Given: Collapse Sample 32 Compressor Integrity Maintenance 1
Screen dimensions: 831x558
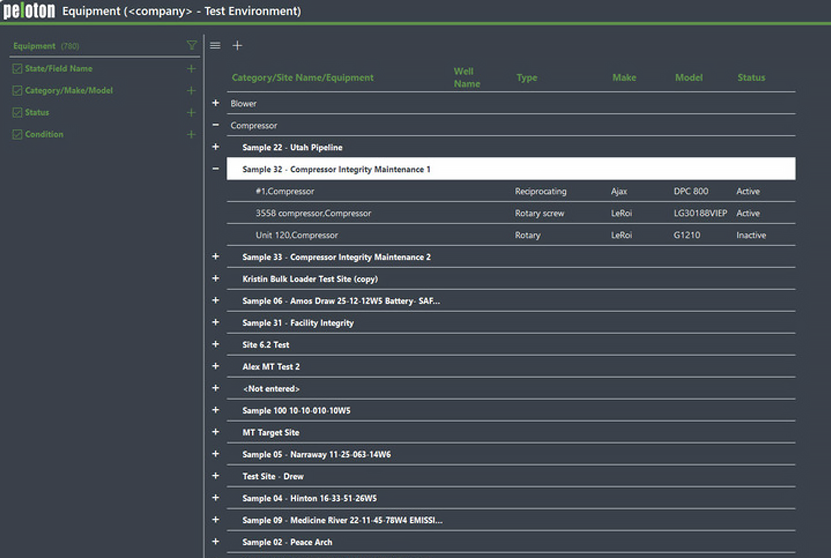Looking at the screenshot, I should (216, 169).
